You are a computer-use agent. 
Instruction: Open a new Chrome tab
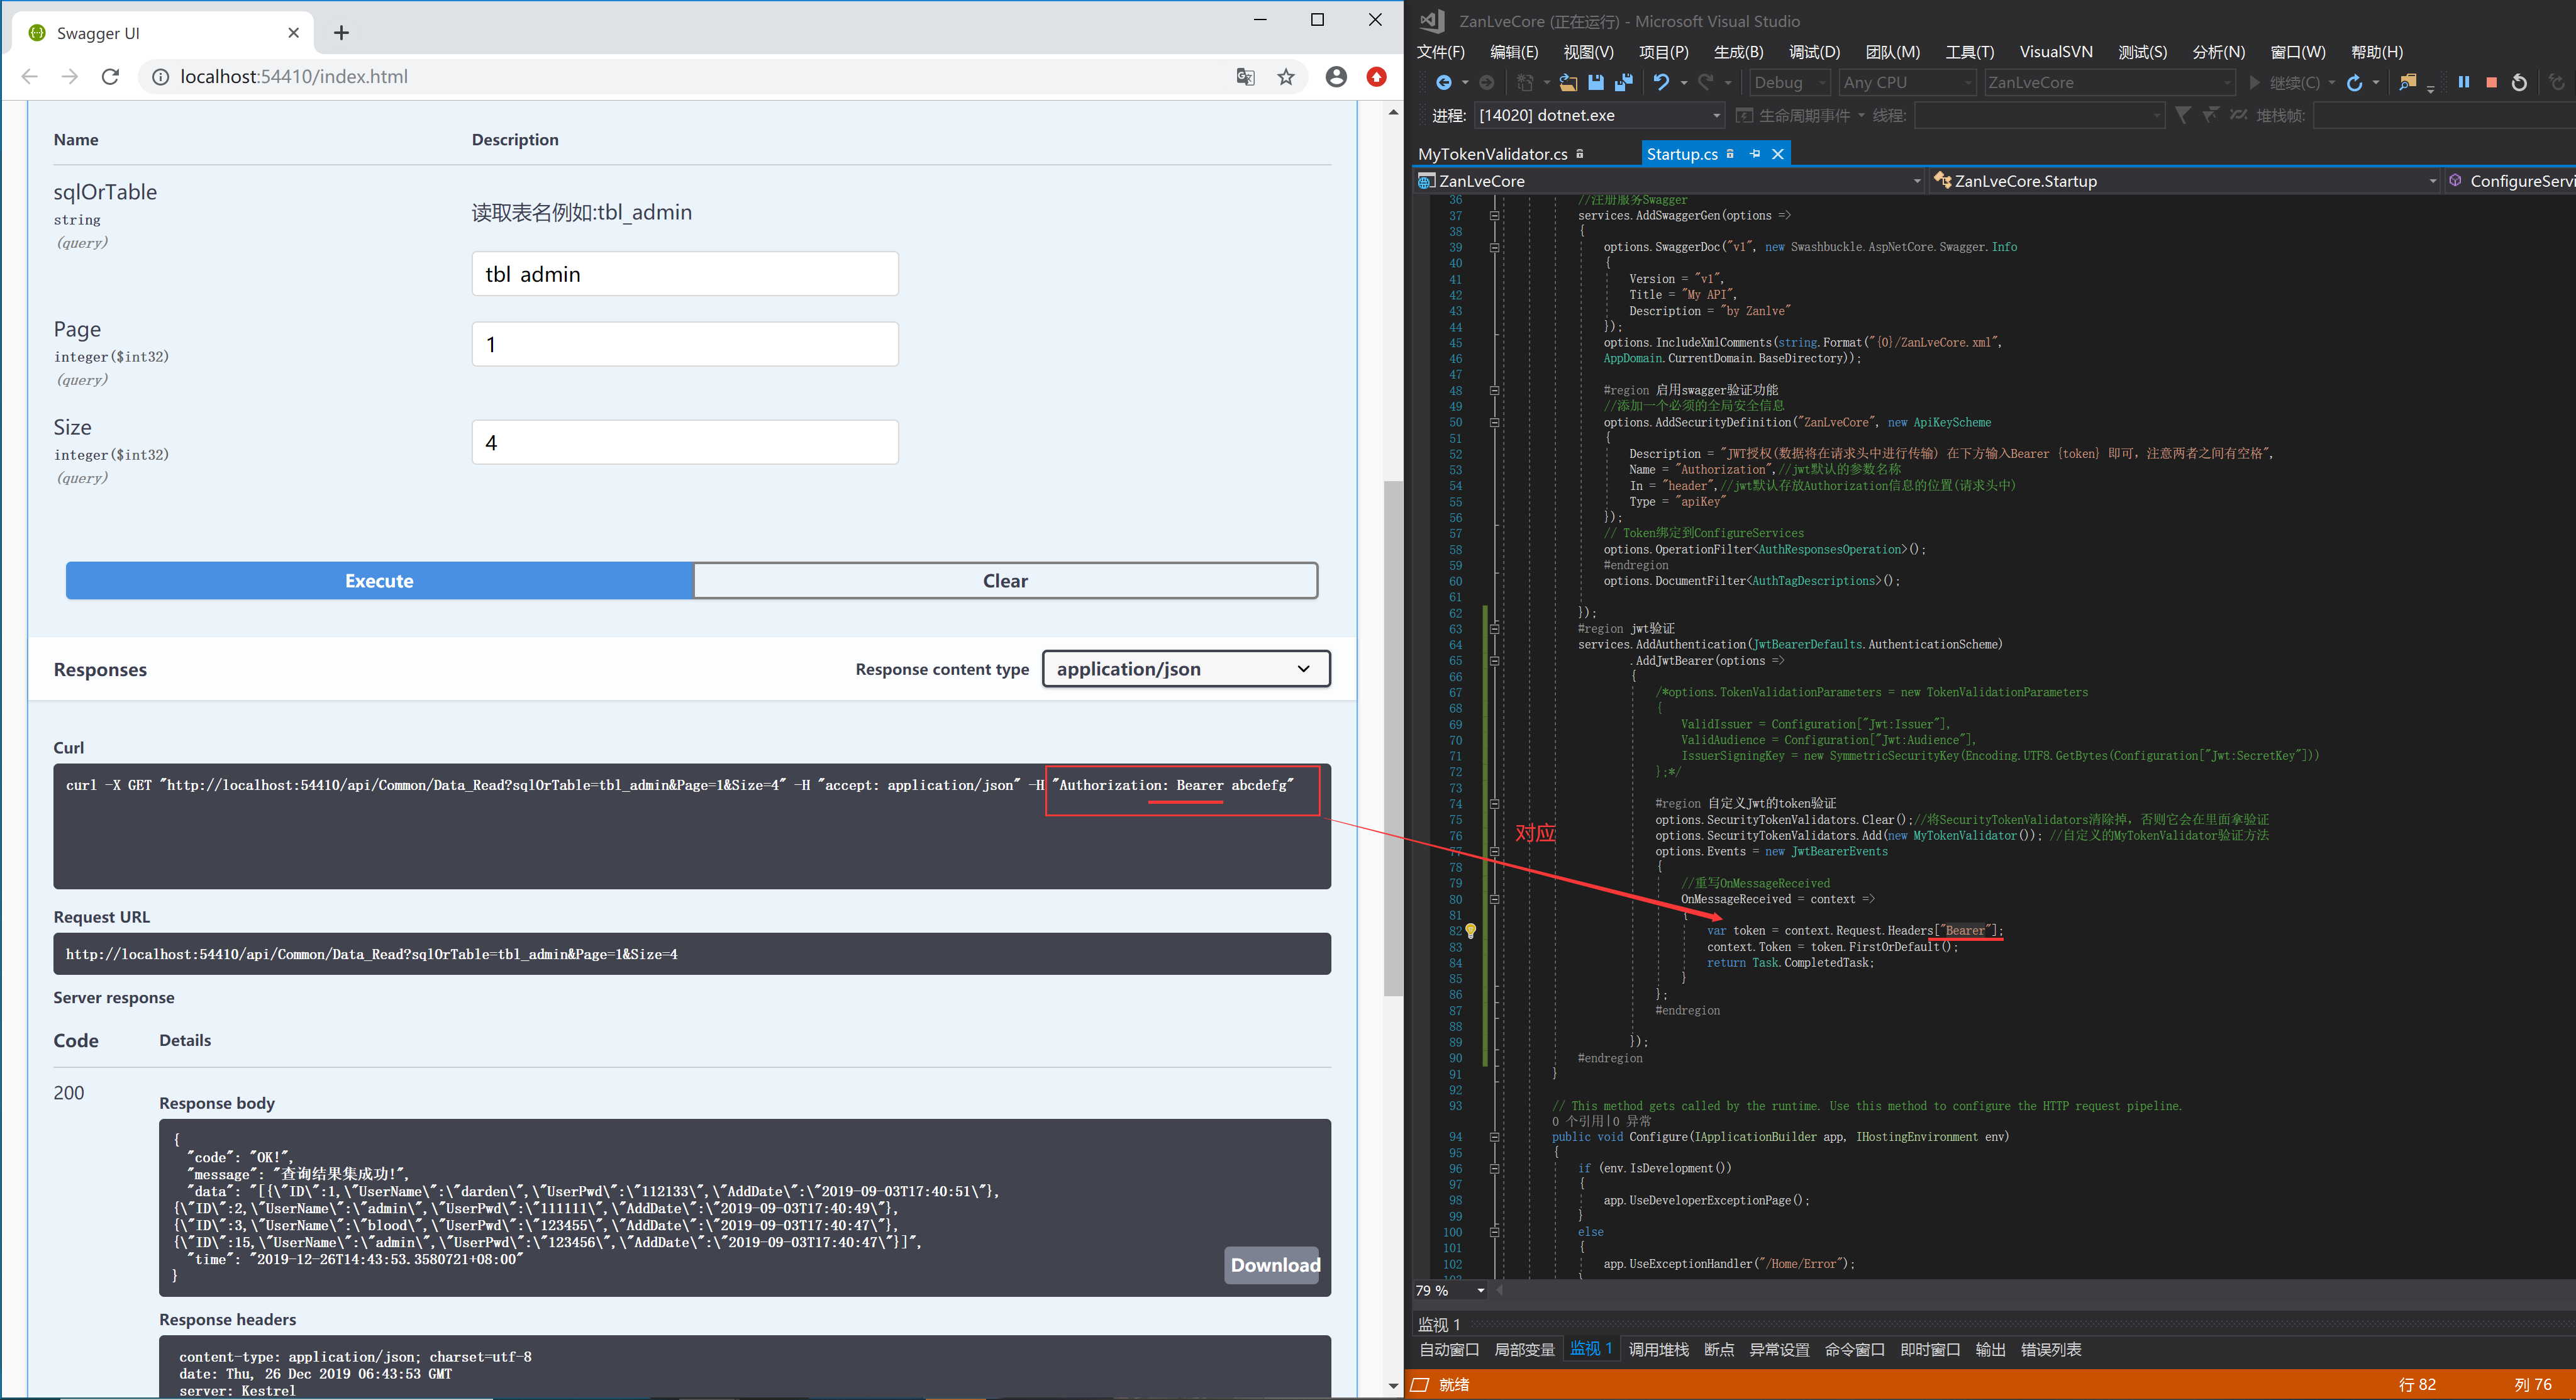click(x=341, y=33)
